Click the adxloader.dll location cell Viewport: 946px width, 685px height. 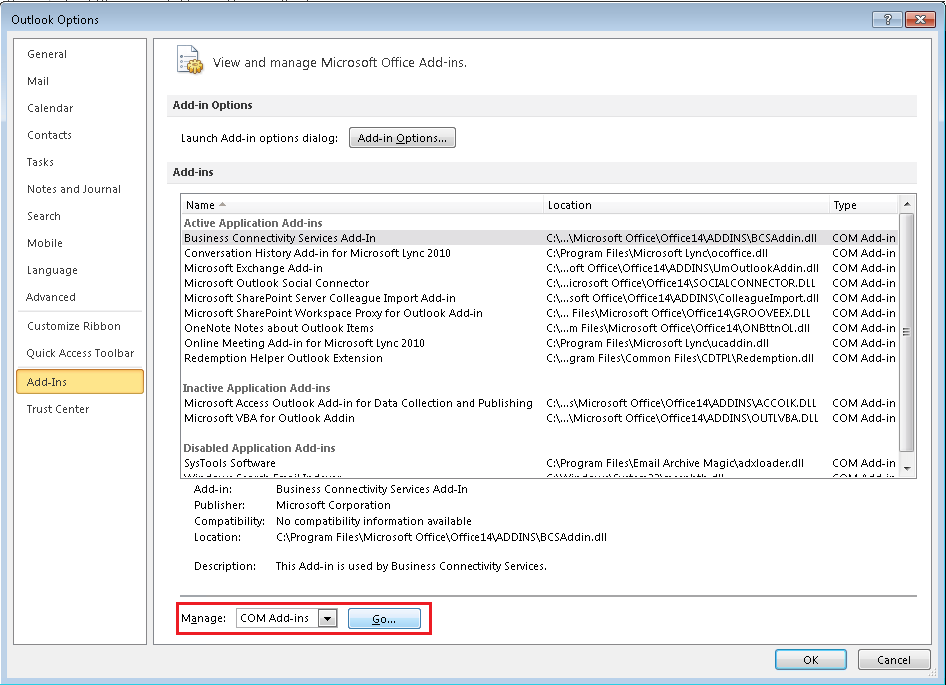[675, 464]
